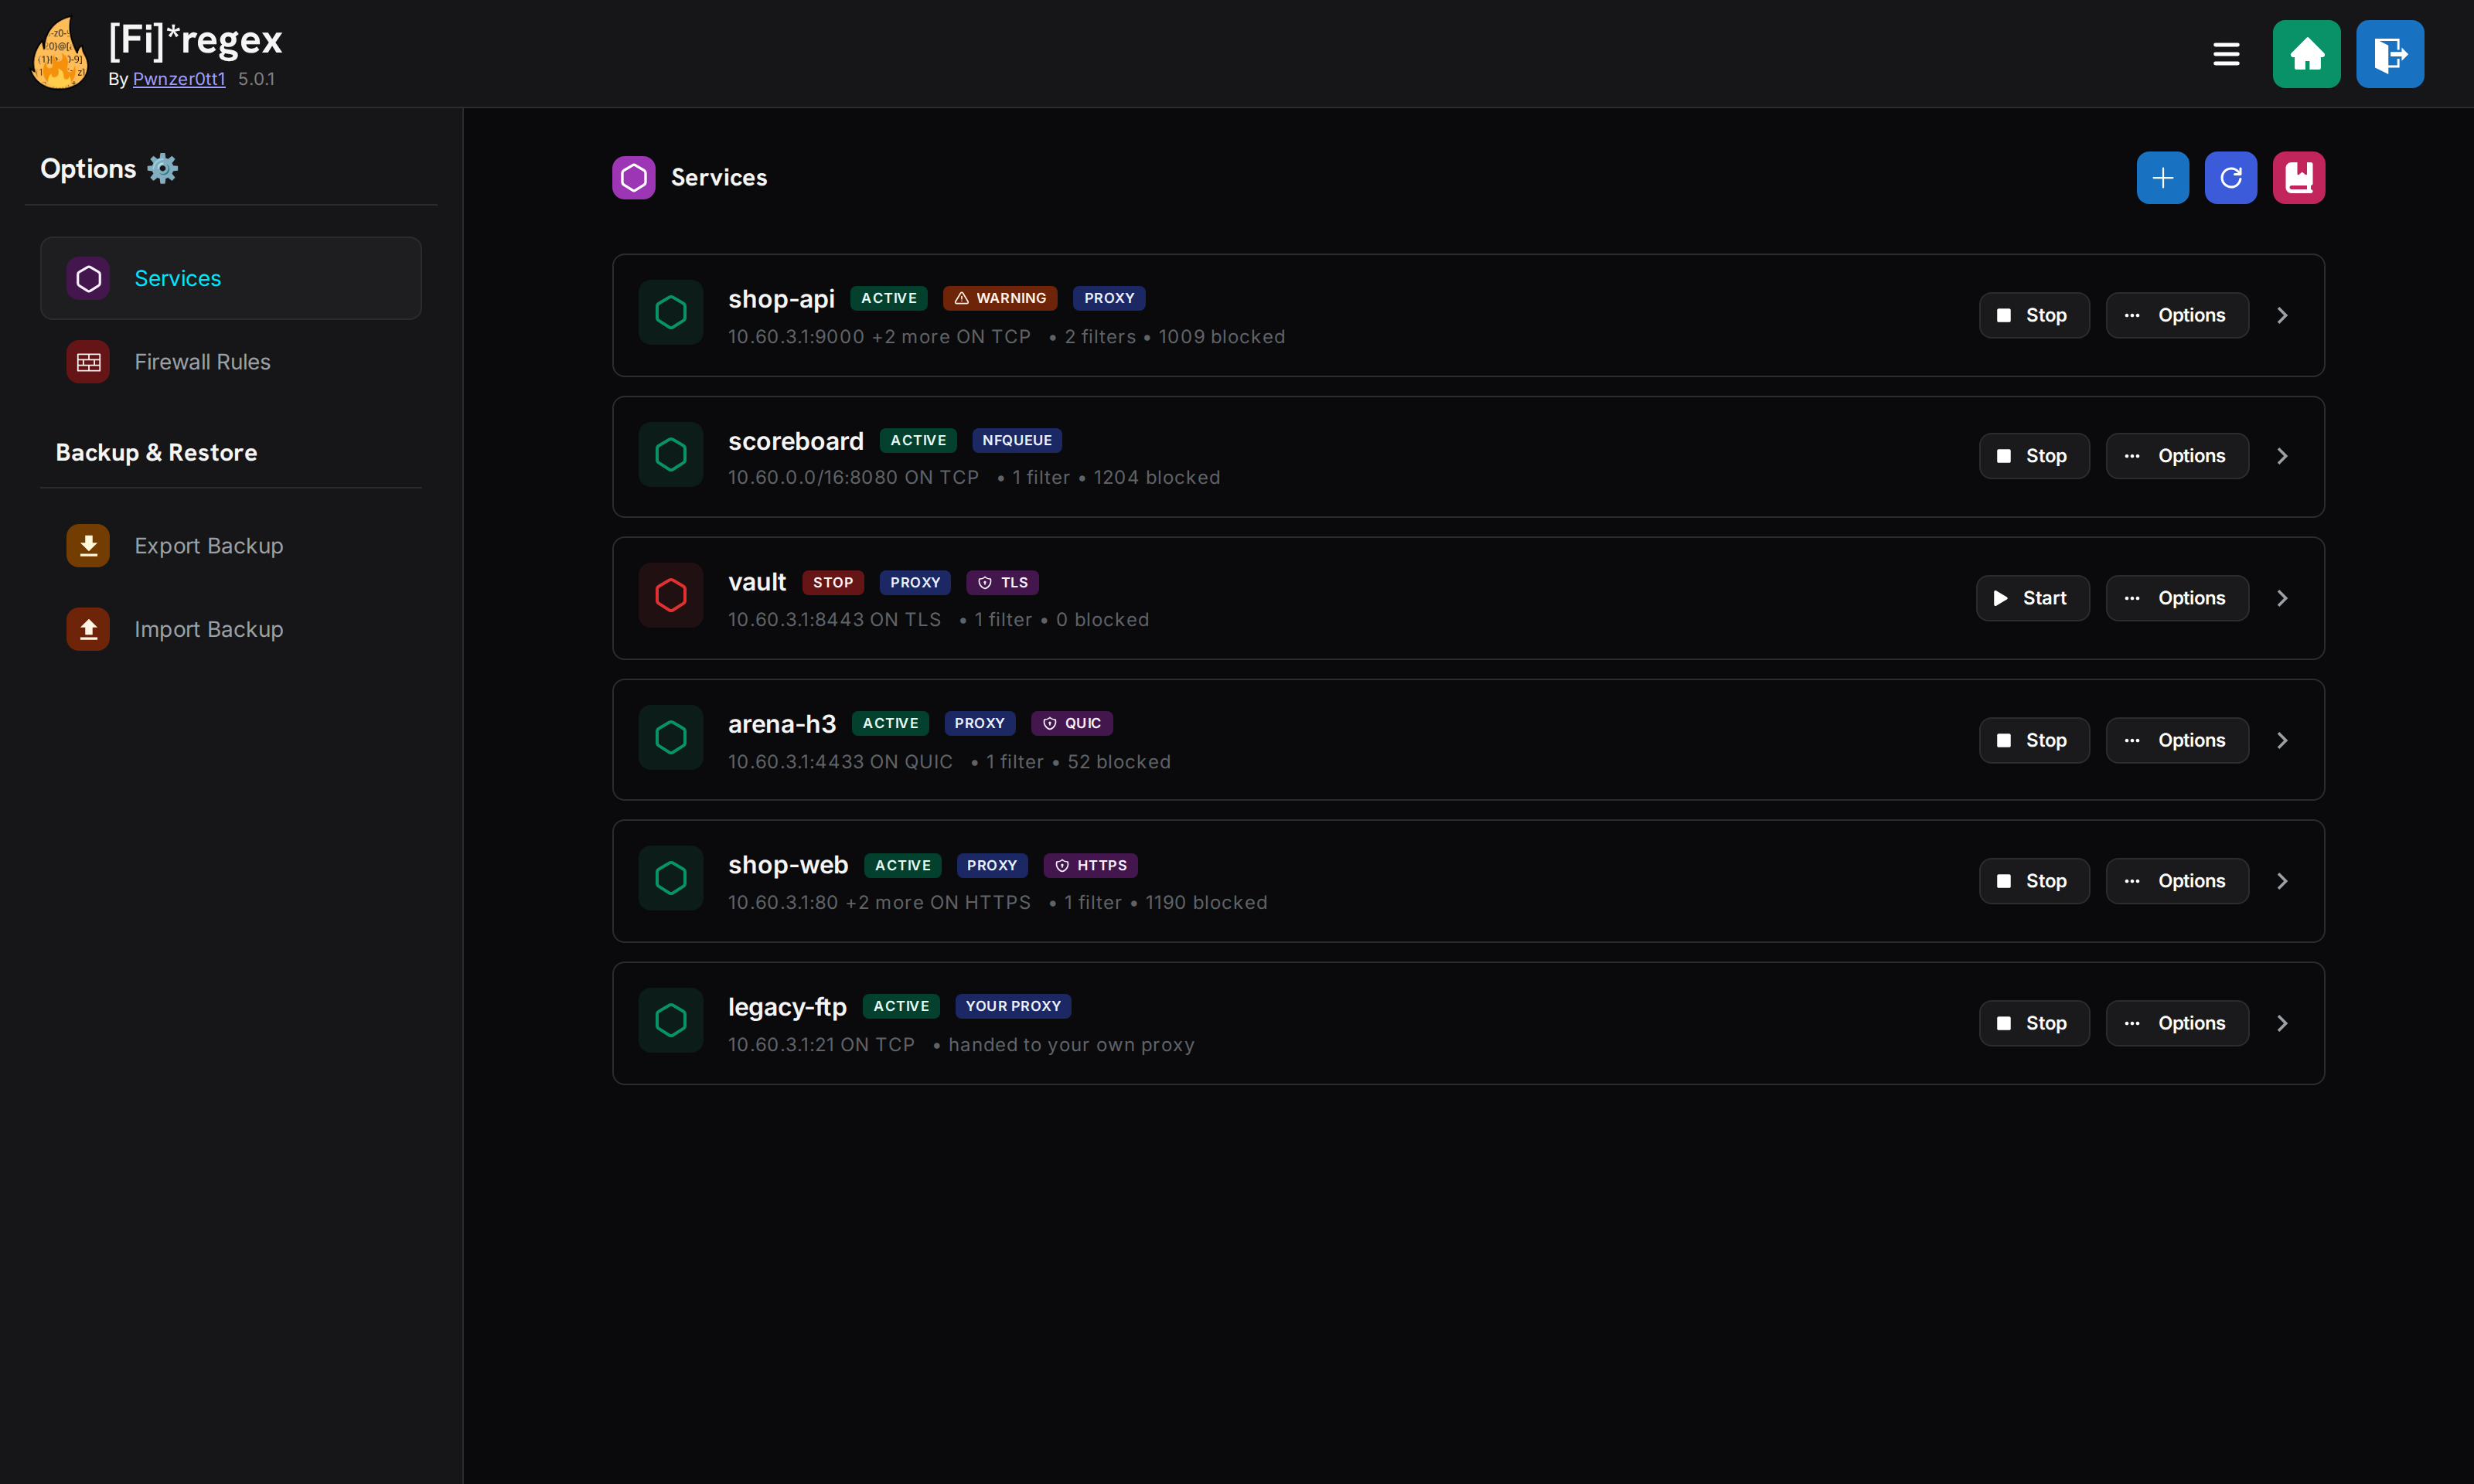Stop the scoreboard service
The width and height of the screenshot is (2474, 1484).
(2034, 456)
